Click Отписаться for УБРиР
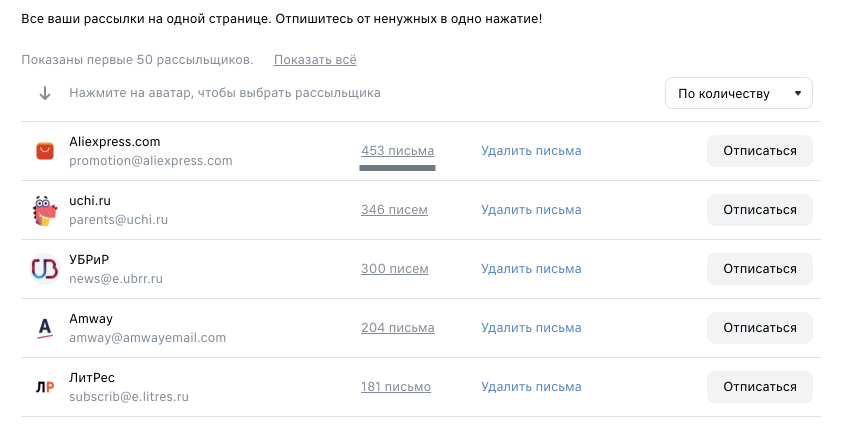 (759, 269)
